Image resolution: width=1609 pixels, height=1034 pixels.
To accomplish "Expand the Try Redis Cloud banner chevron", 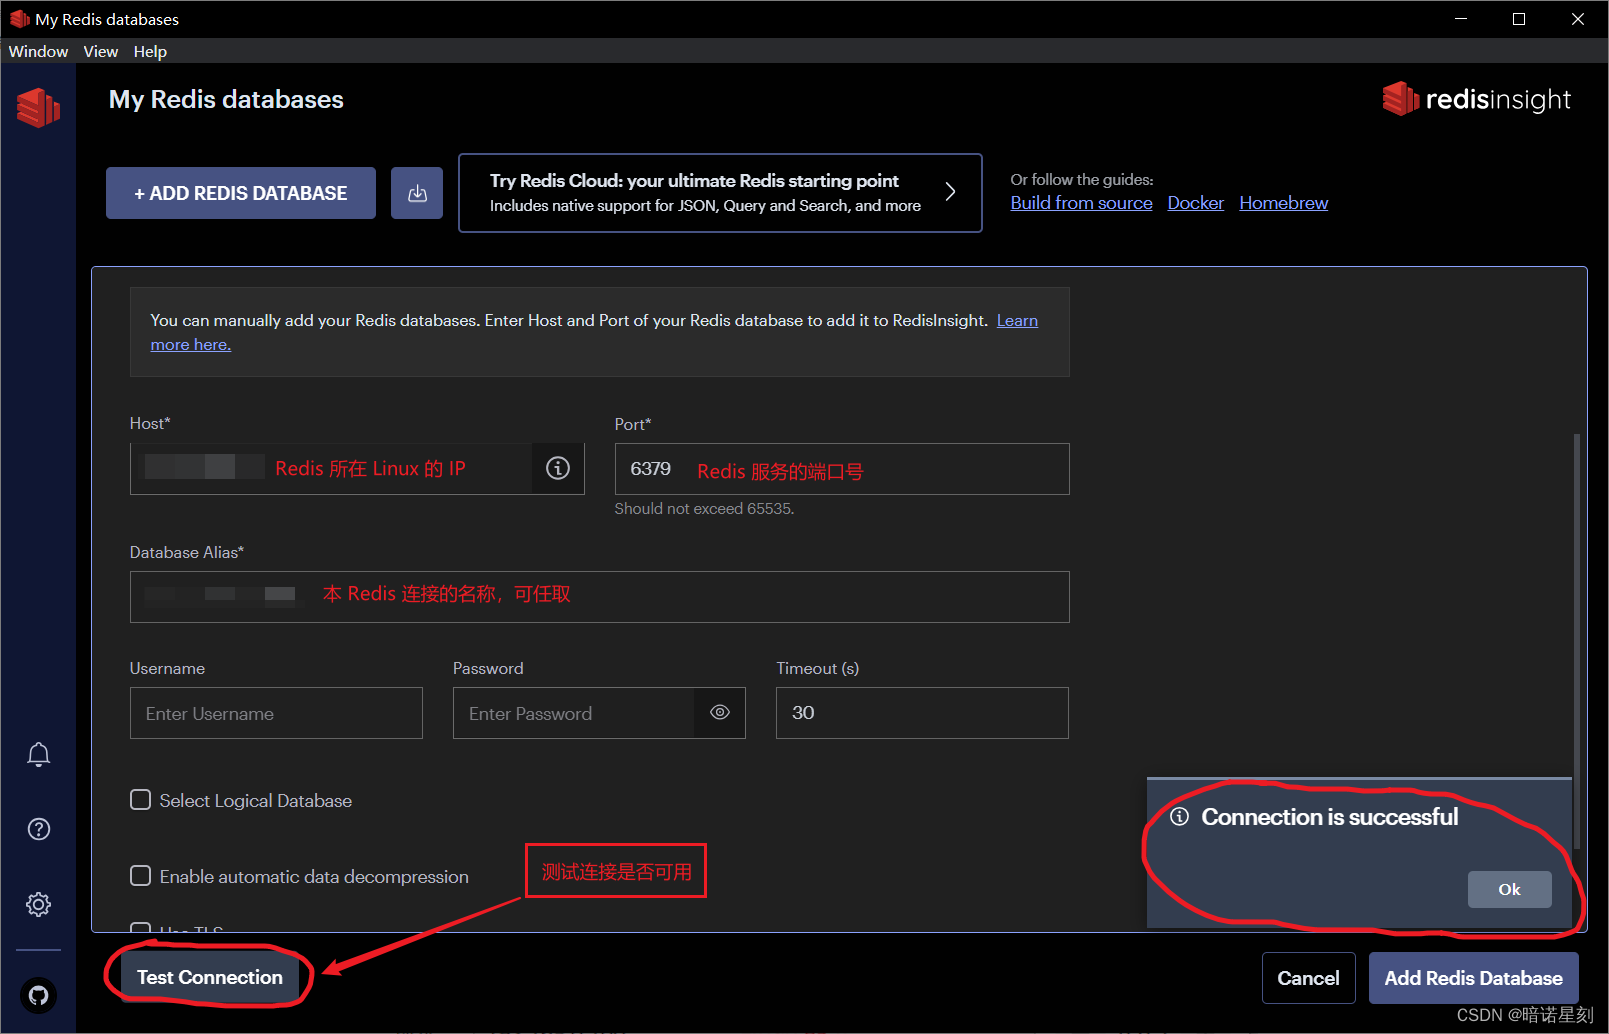I will coord(950,192).
